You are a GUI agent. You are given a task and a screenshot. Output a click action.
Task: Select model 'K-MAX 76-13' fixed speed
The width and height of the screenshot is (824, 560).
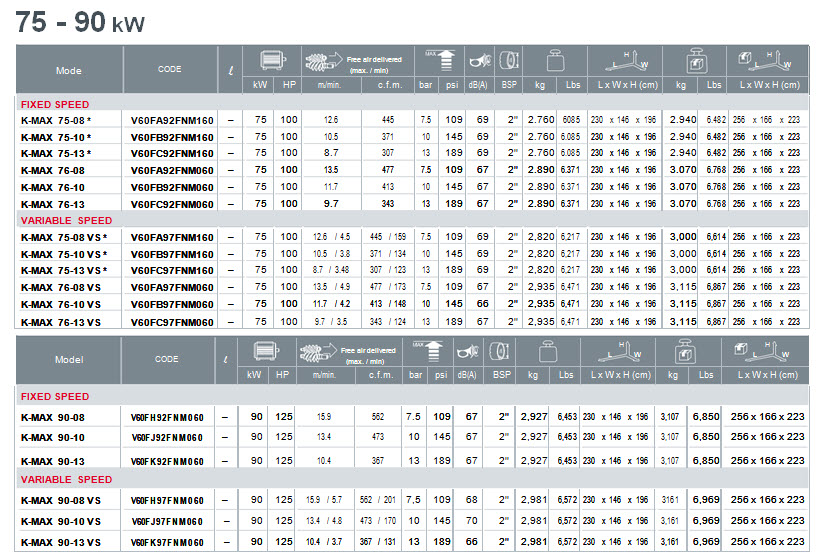pos(53,204)
